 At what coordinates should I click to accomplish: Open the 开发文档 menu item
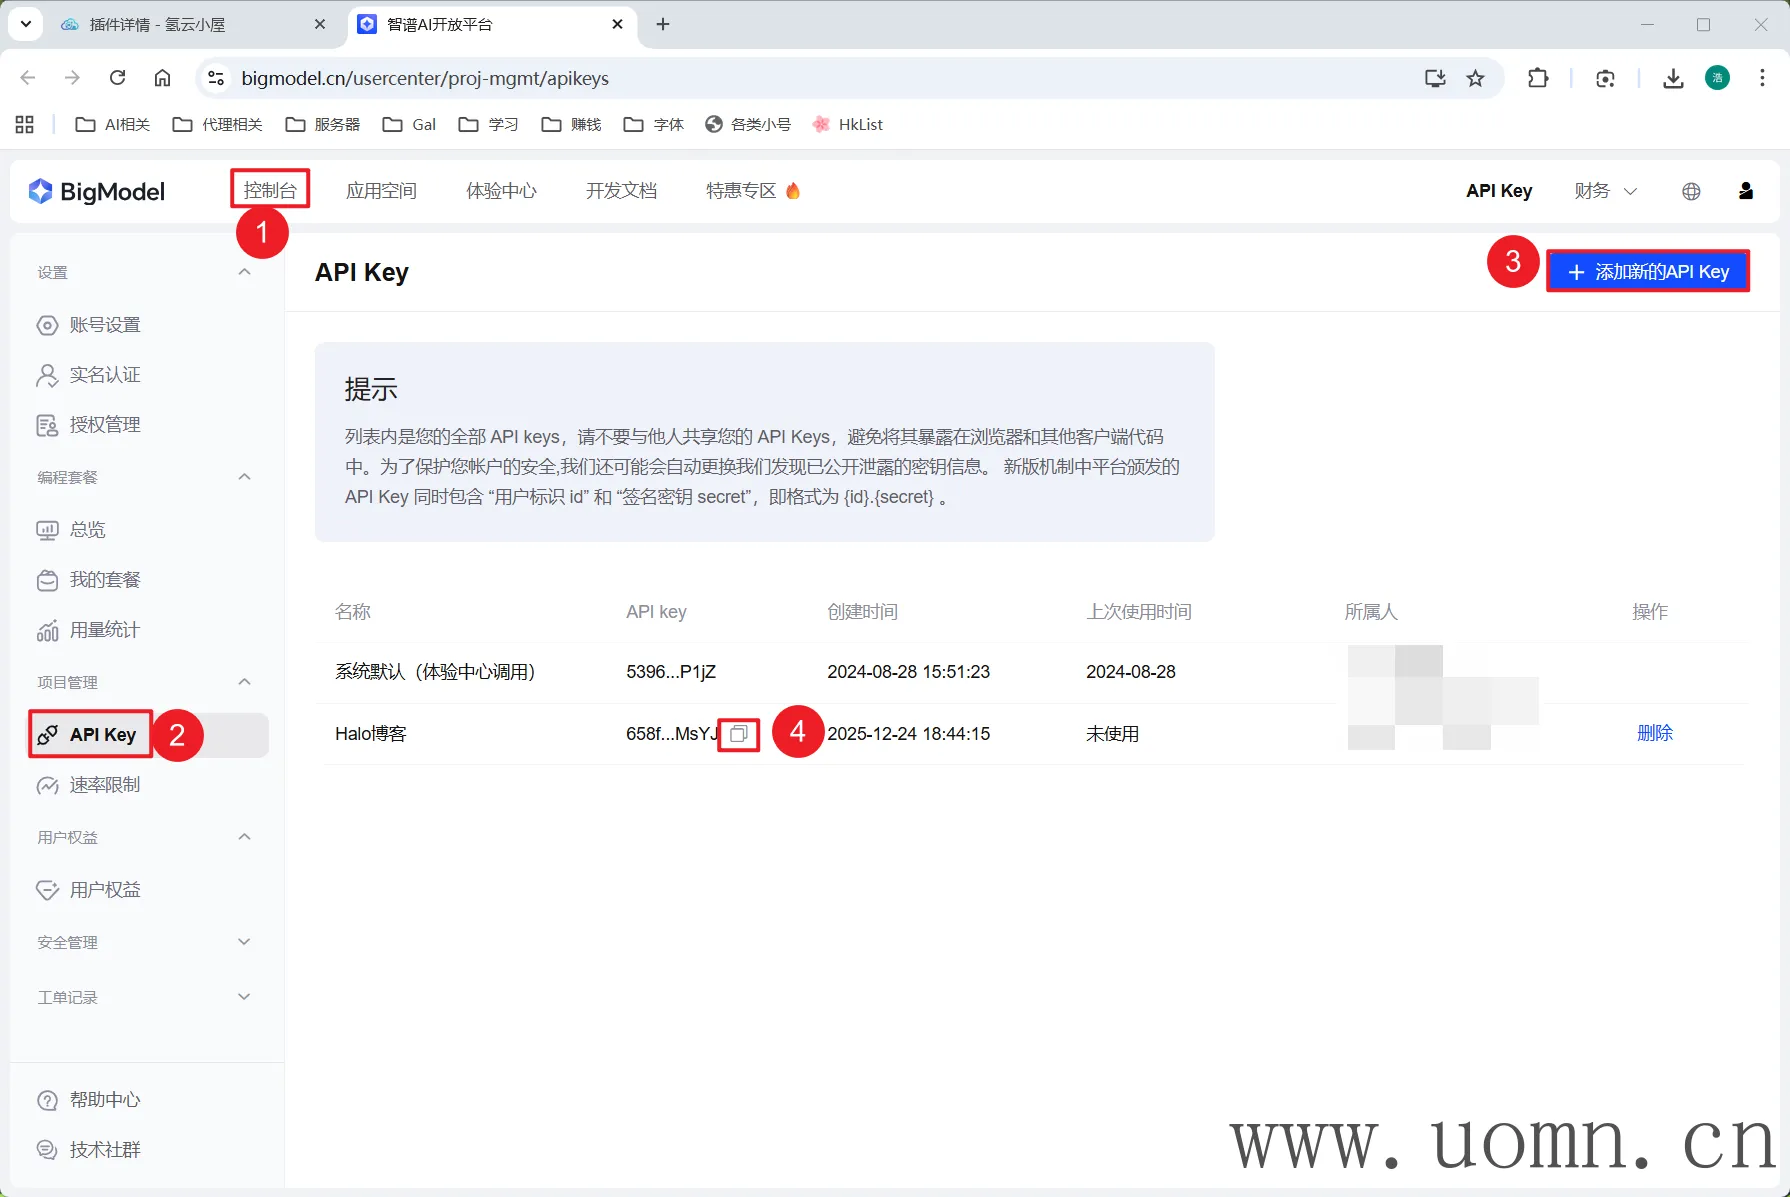621,191
